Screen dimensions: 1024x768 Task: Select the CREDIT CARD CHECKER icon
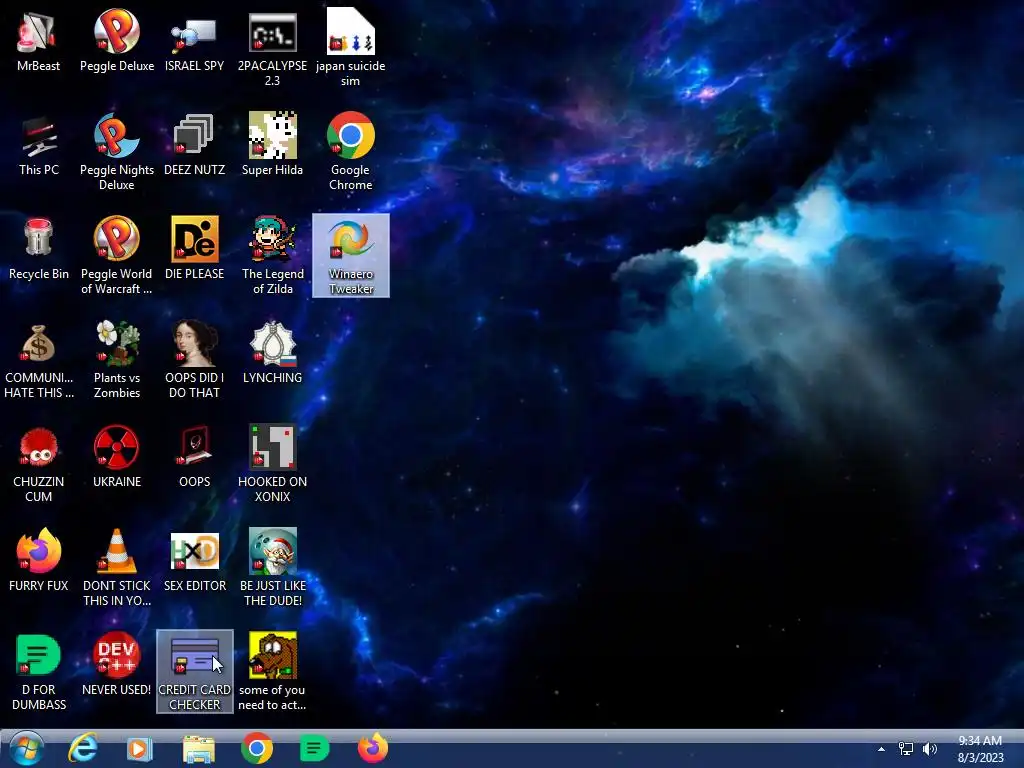tap(195, 671)
